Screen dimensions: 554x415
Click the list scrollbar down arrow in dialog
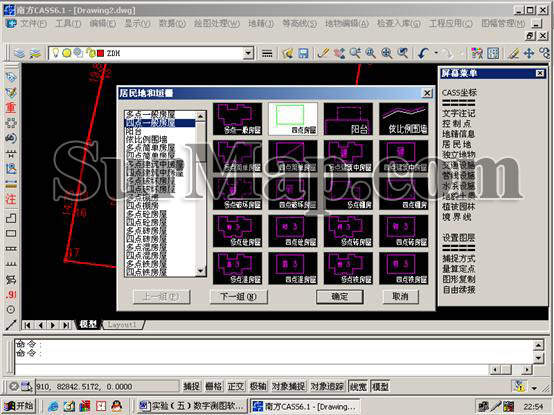pyautogui.click(x=200, y=271)
